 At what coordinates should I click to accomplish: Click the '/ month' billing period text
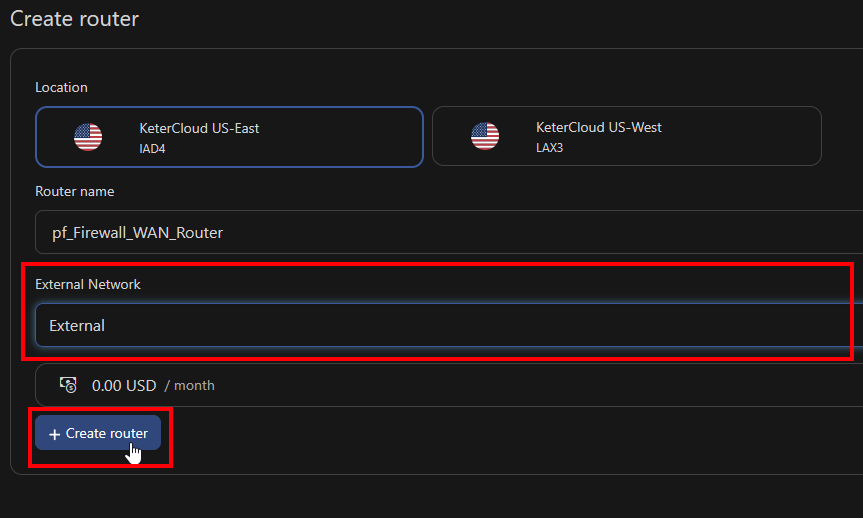point(190,385)
